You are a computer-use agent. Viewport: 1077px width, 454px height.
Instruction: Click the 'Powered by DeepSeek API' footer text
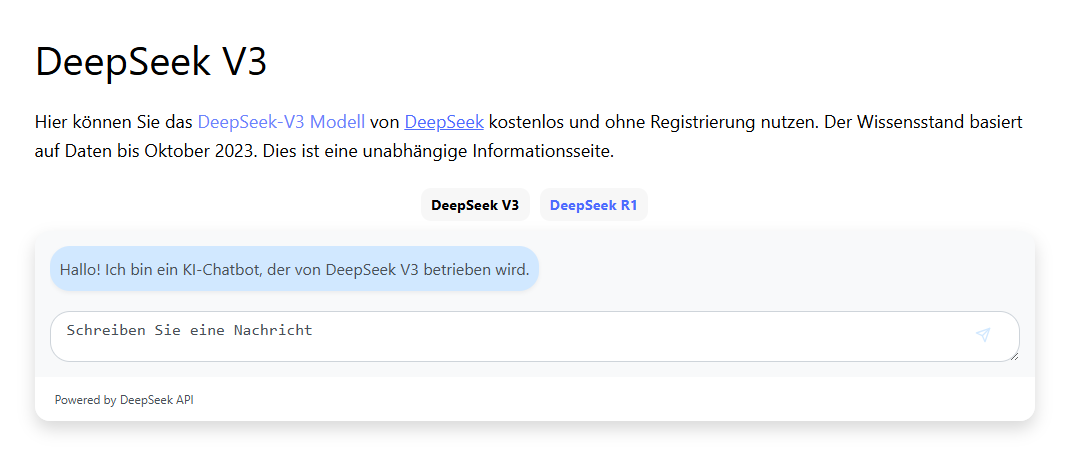[124, 400]
